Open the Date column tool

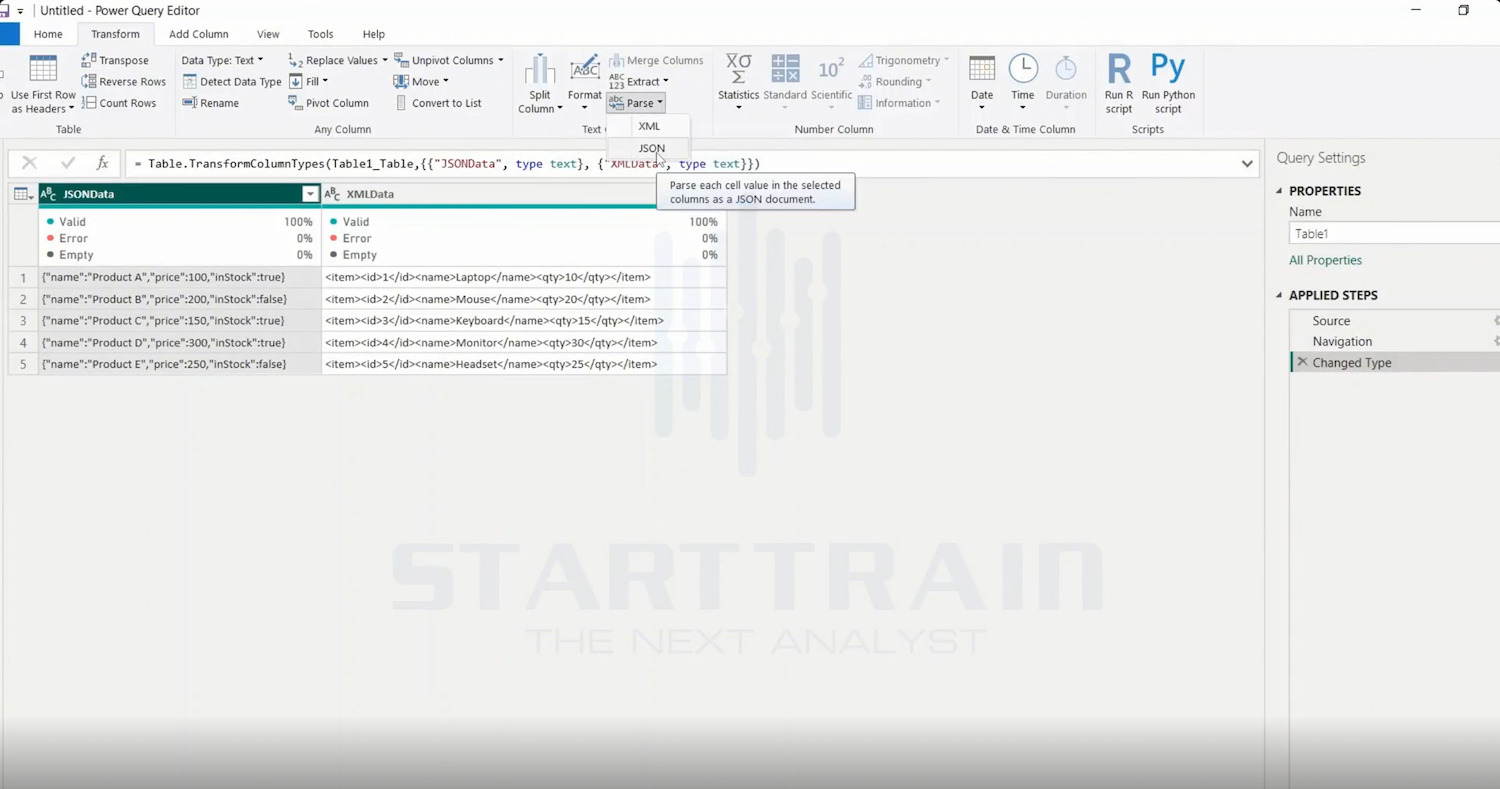click(982, 83)
